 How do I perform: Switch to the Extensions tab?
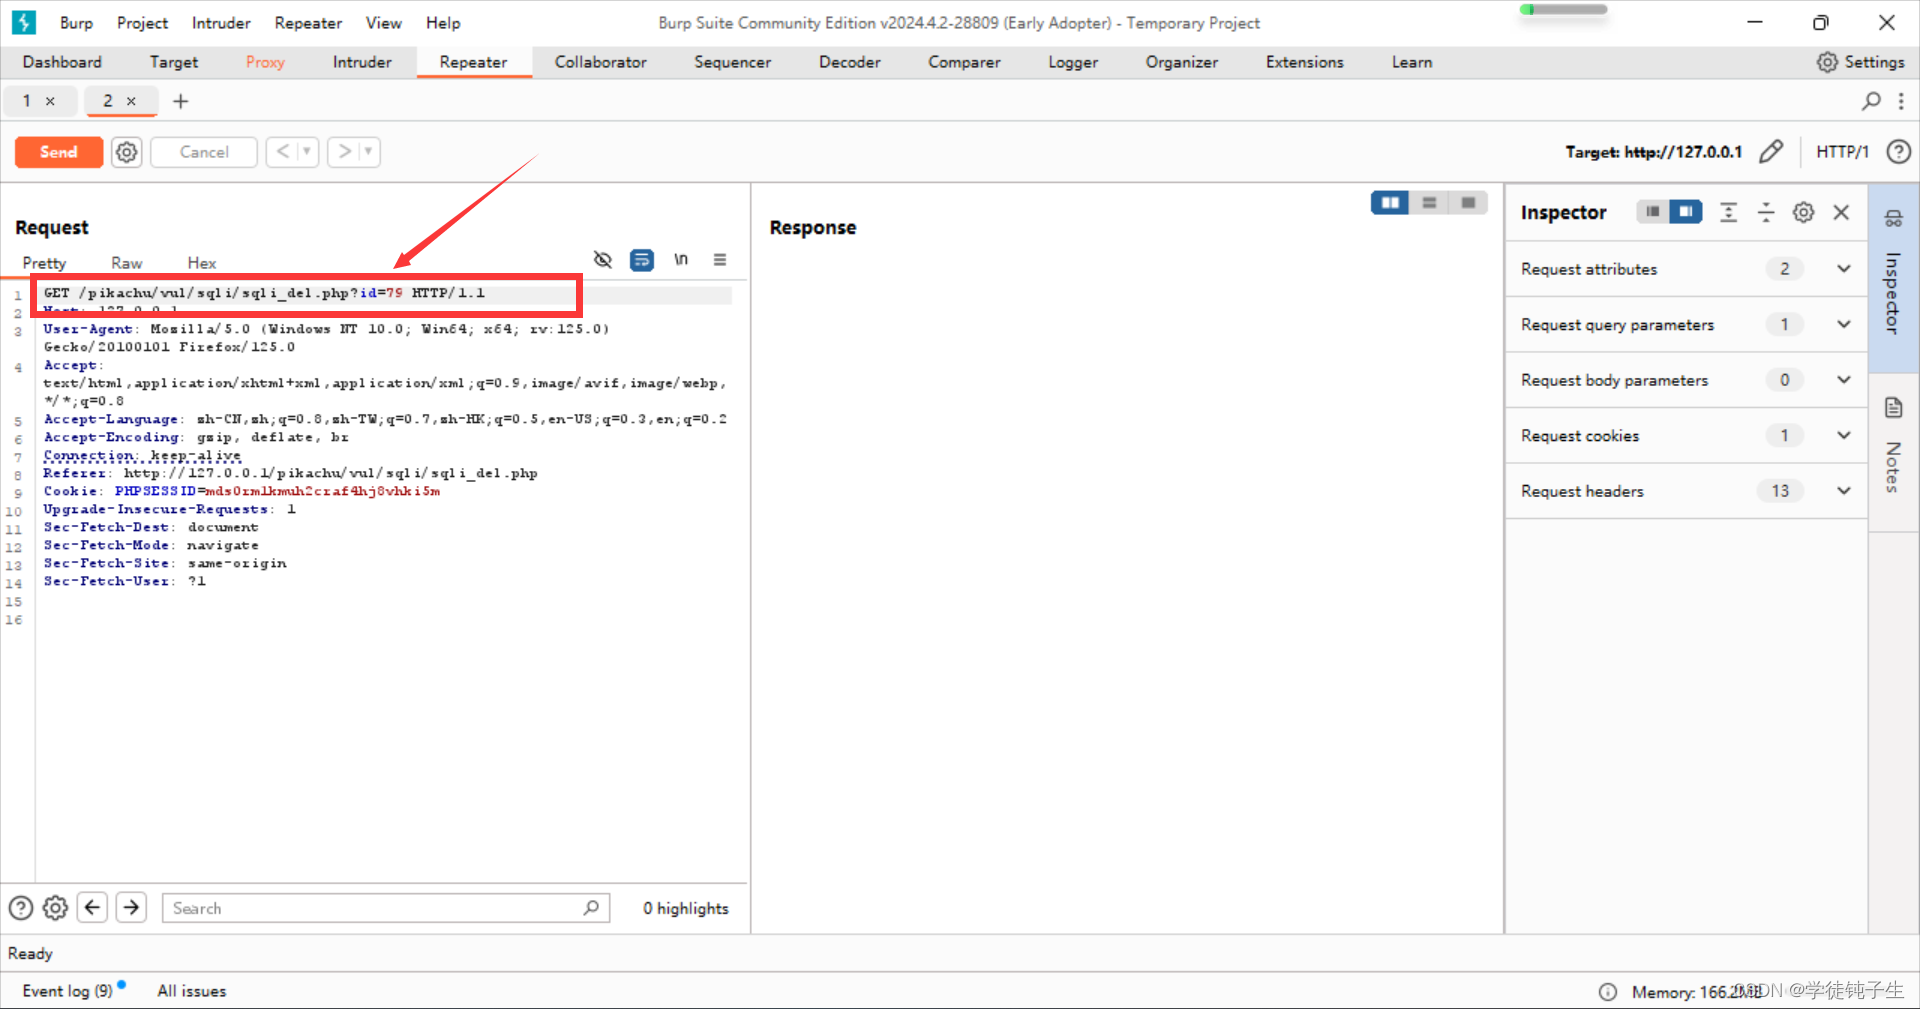1304,62
